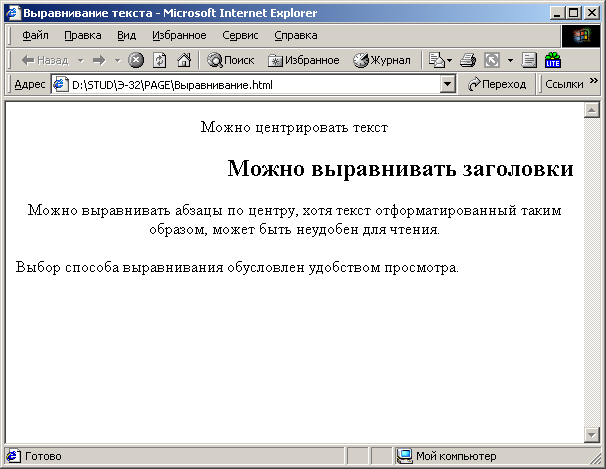Image resolution: width=606 pixels, height=469 pixels.
Task: Open the size button dropdown arrow
Action: tap(510, 61)
